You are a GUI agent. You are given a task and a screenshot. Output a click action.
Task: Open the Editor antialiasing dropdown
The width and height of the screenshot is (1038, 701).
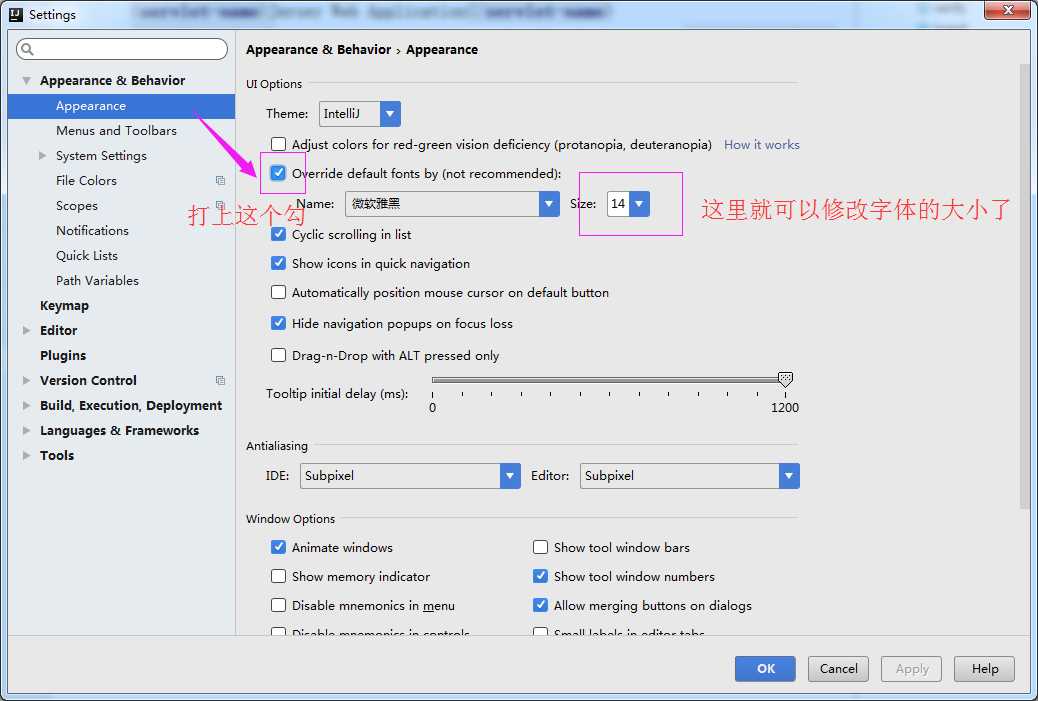tap(789, 476)
